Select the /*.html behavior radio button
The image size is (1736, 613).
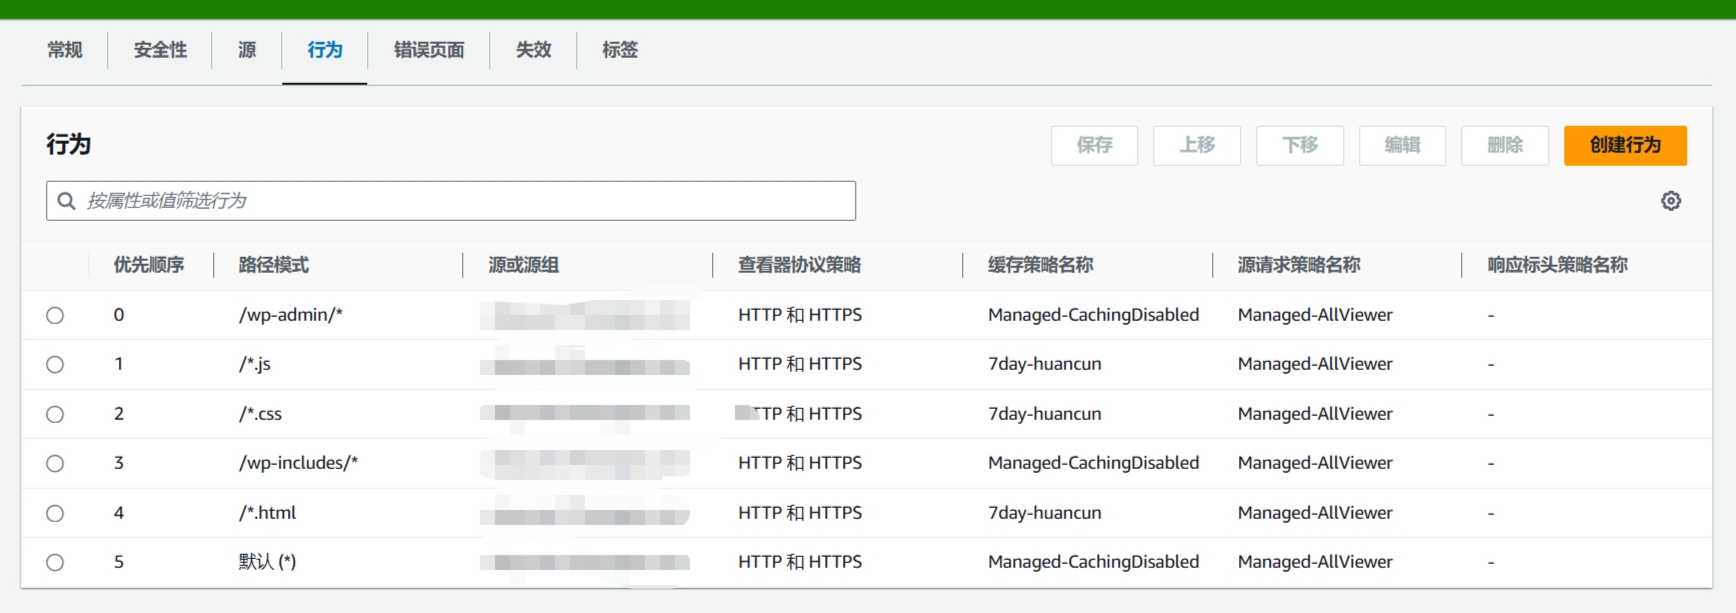55,513
